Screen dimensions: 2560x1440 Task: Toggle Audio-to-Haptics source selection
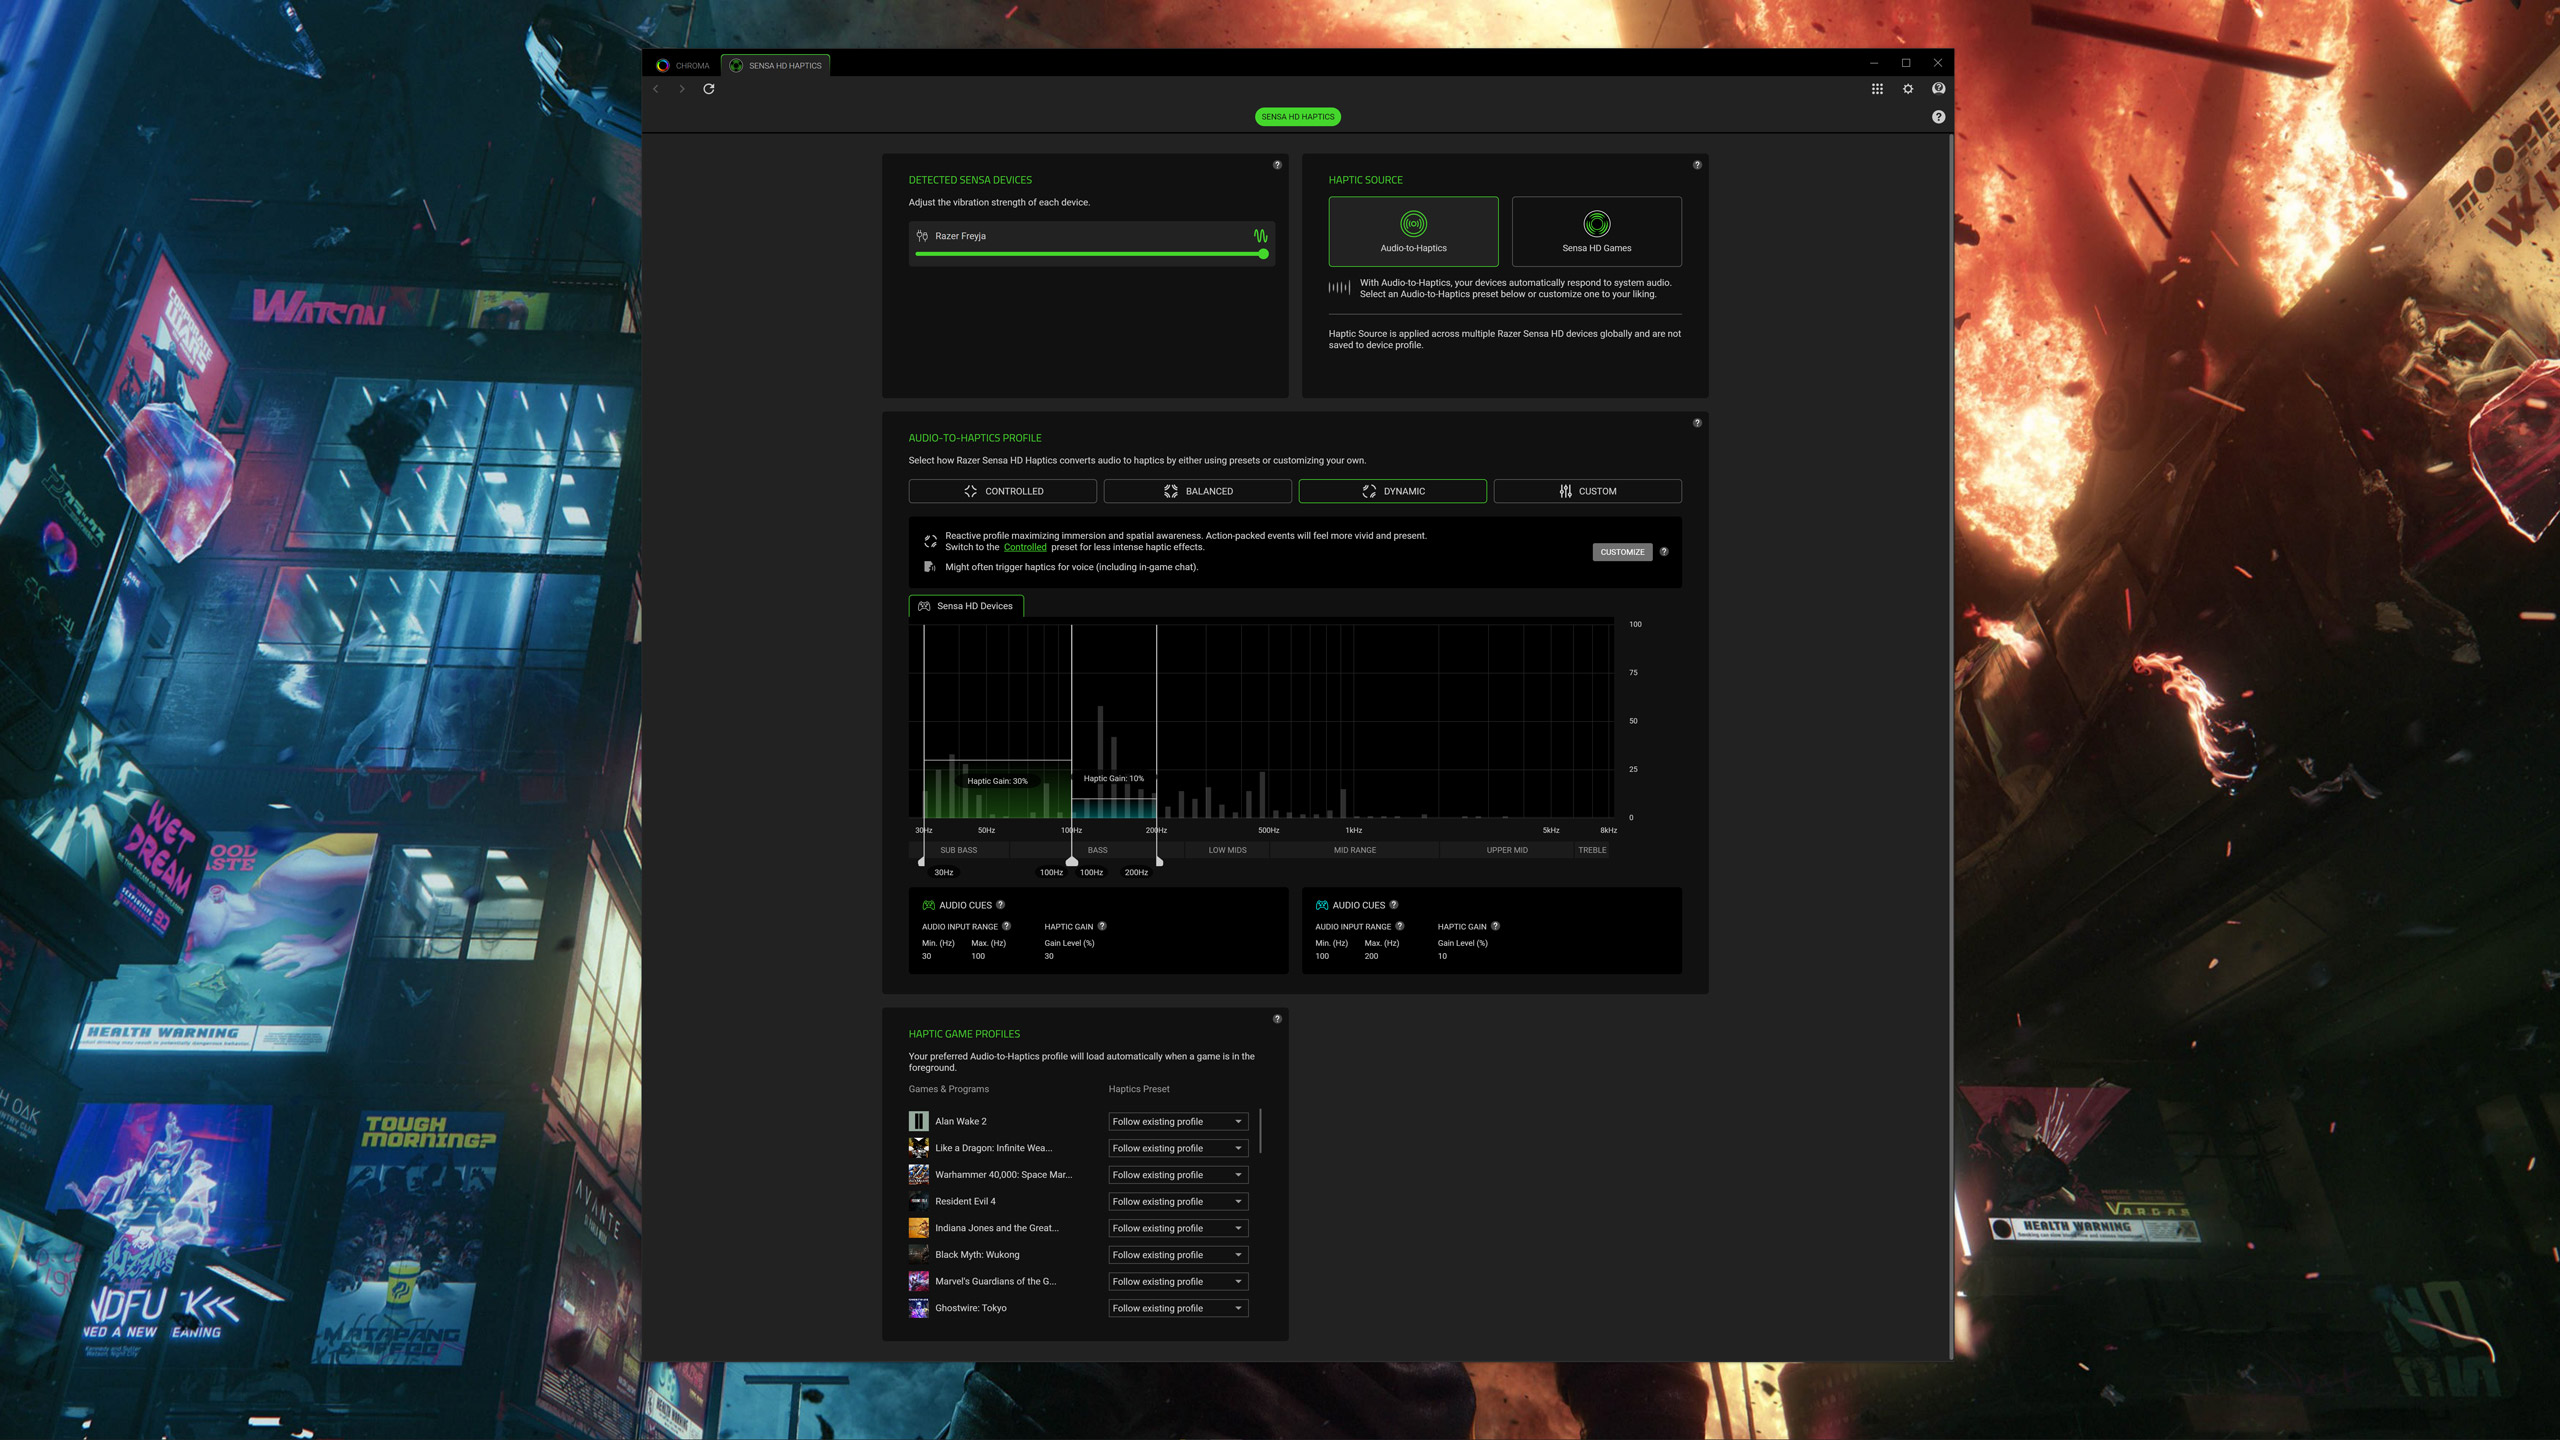click(x=1414, y=229)
